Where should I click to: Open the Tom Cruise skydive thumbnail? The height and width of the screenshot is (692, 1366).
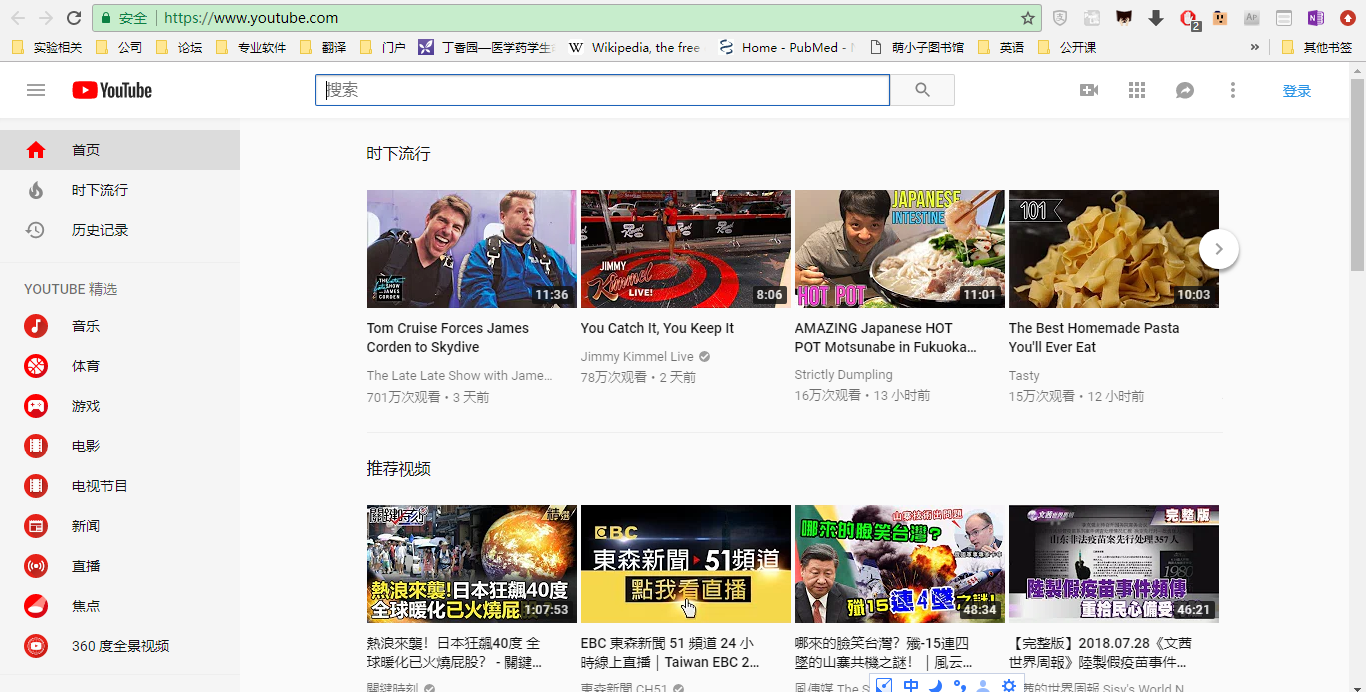pos(472,249)
